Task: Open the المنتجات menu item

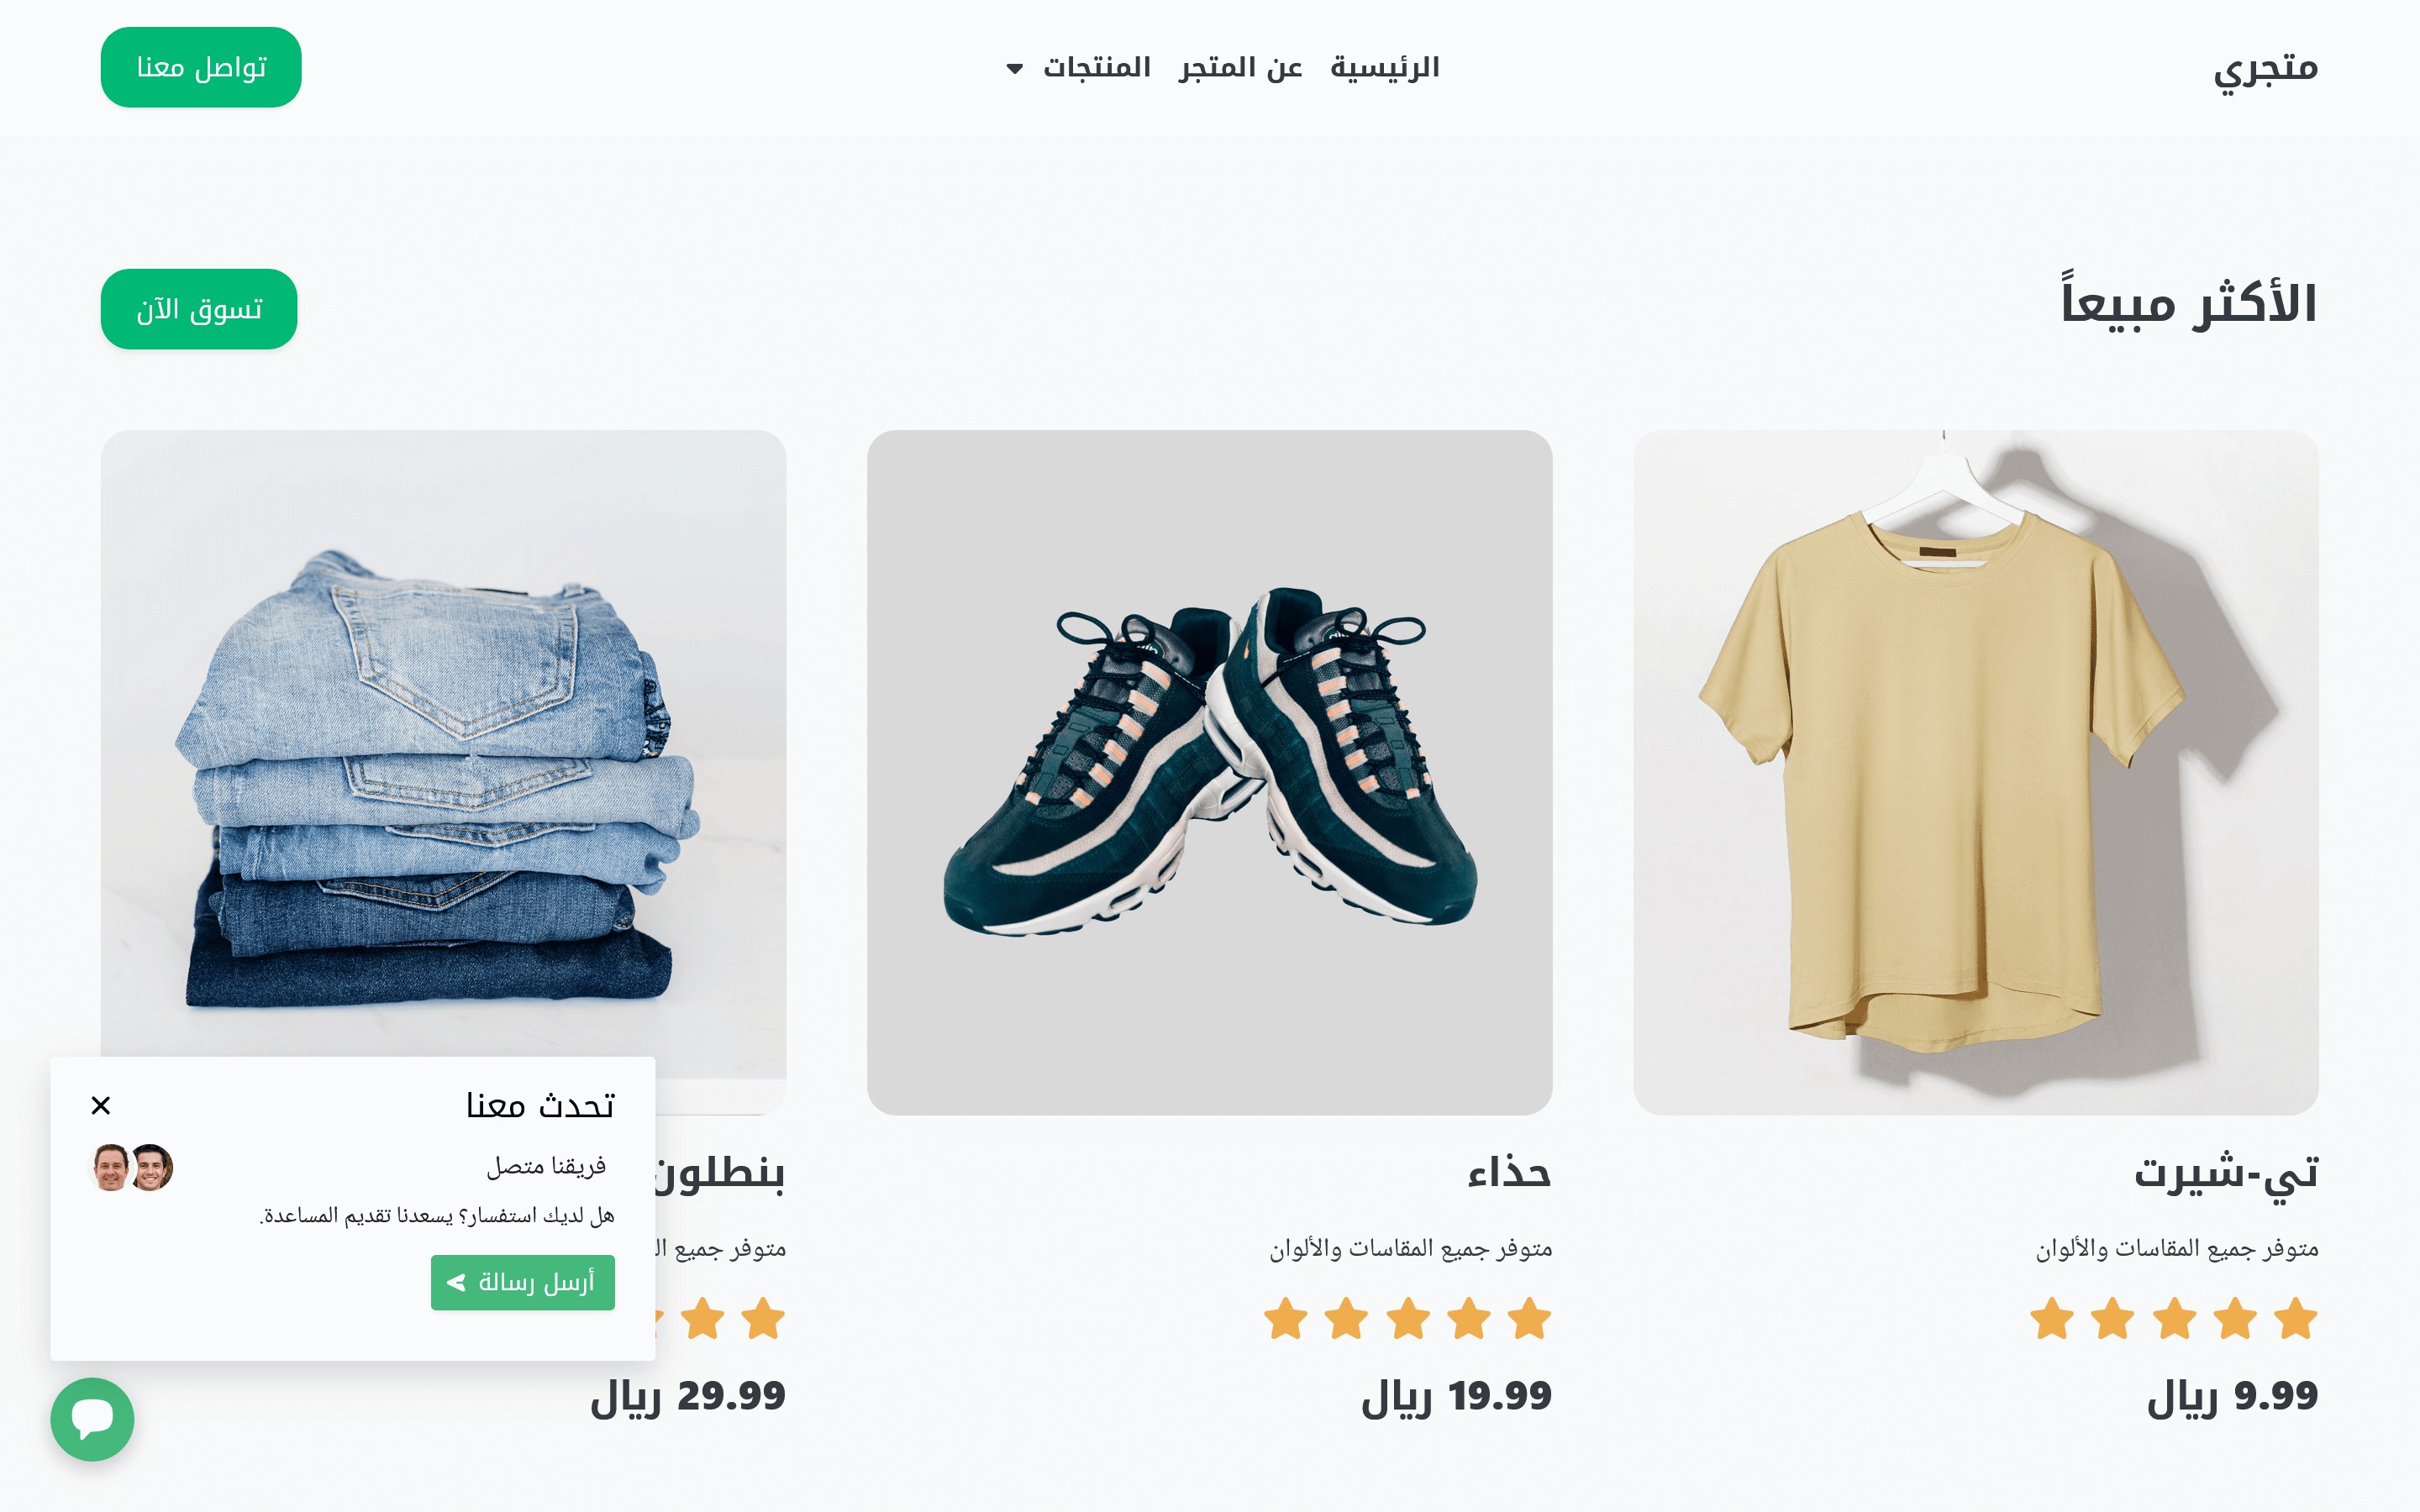Action: pos(1097,67)
